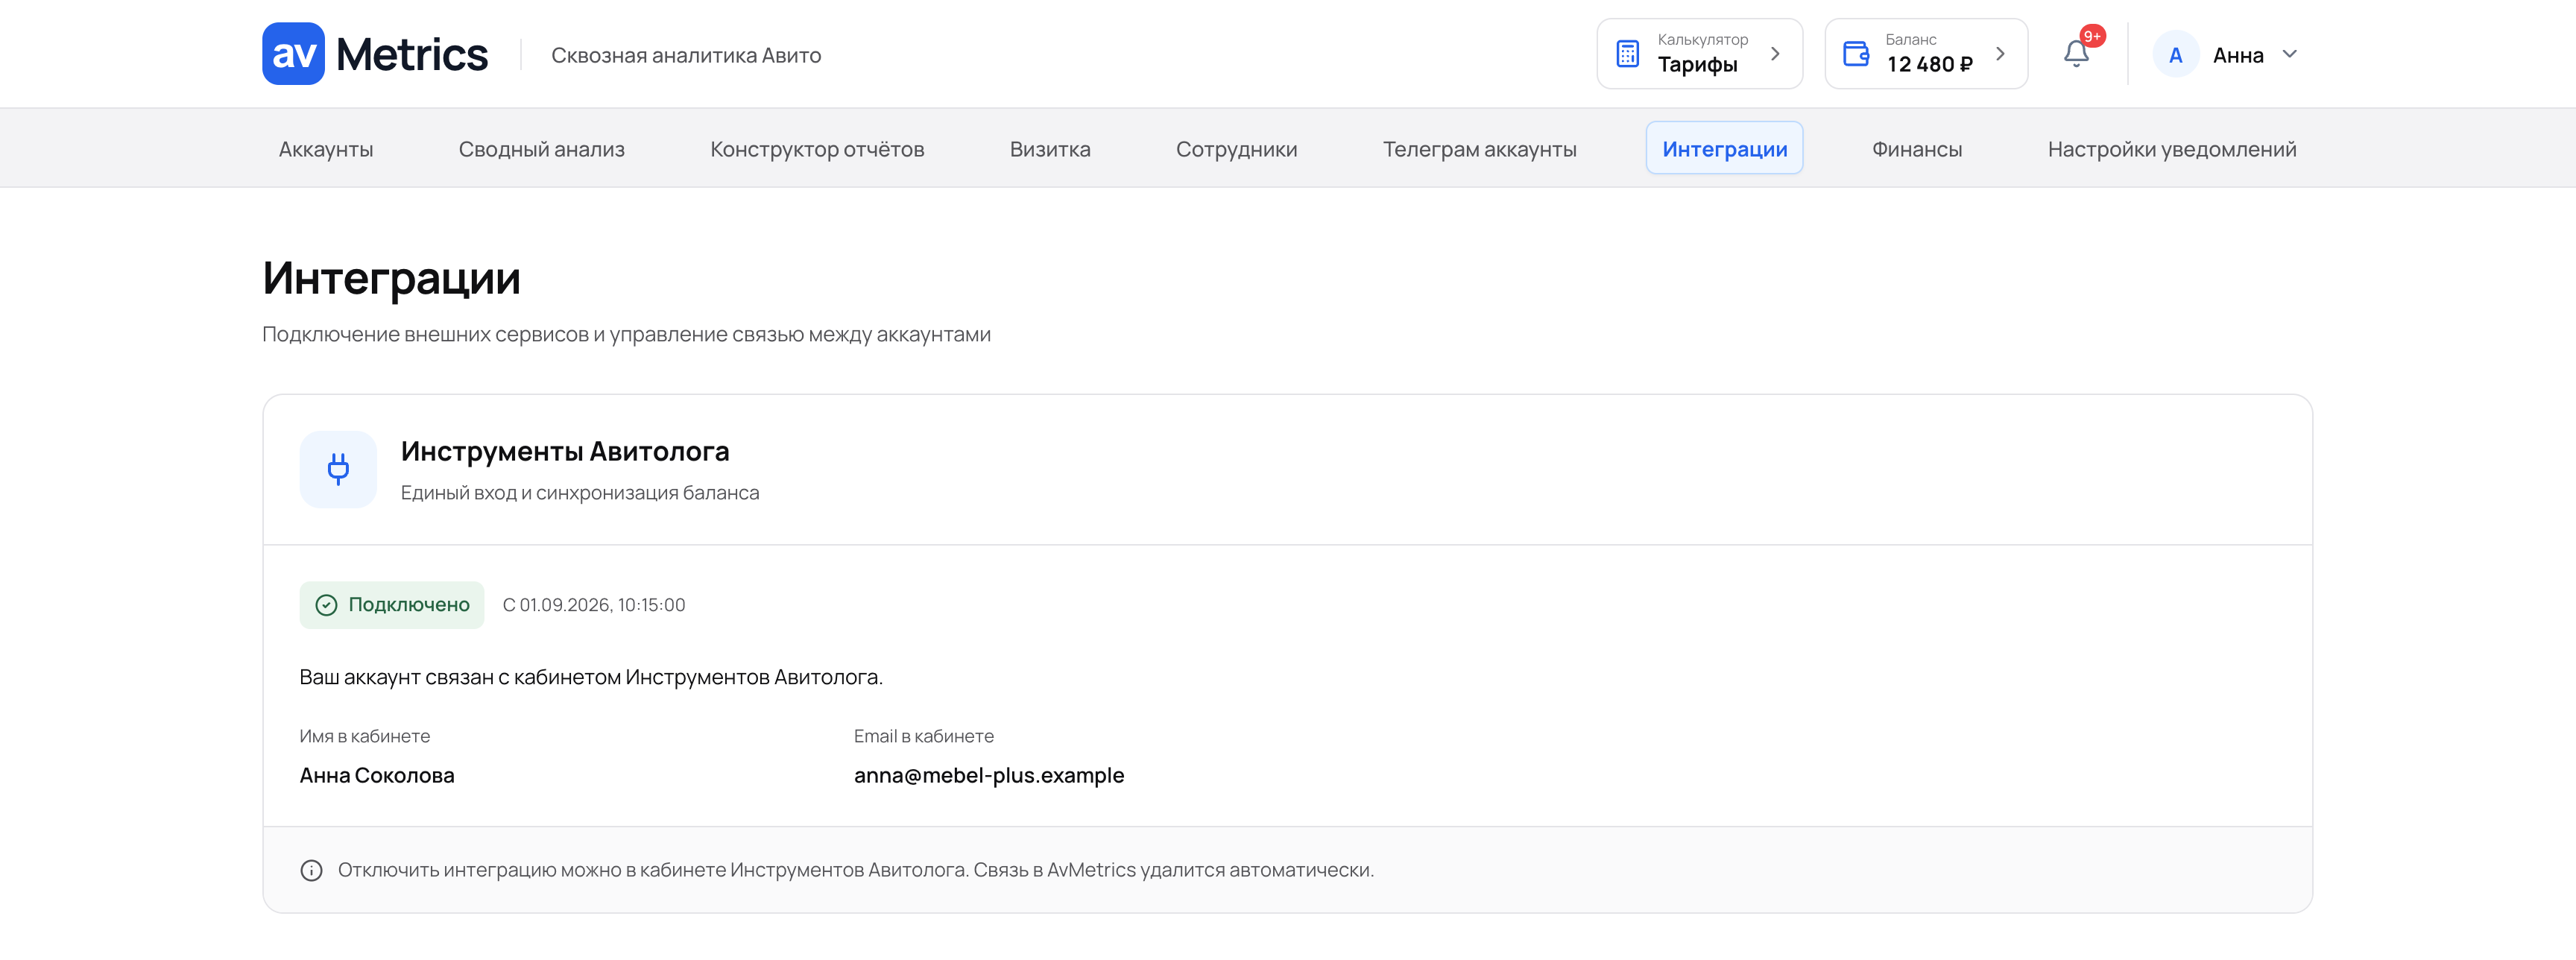Click the wallet icon
2576x960 pixels.
1856,54
